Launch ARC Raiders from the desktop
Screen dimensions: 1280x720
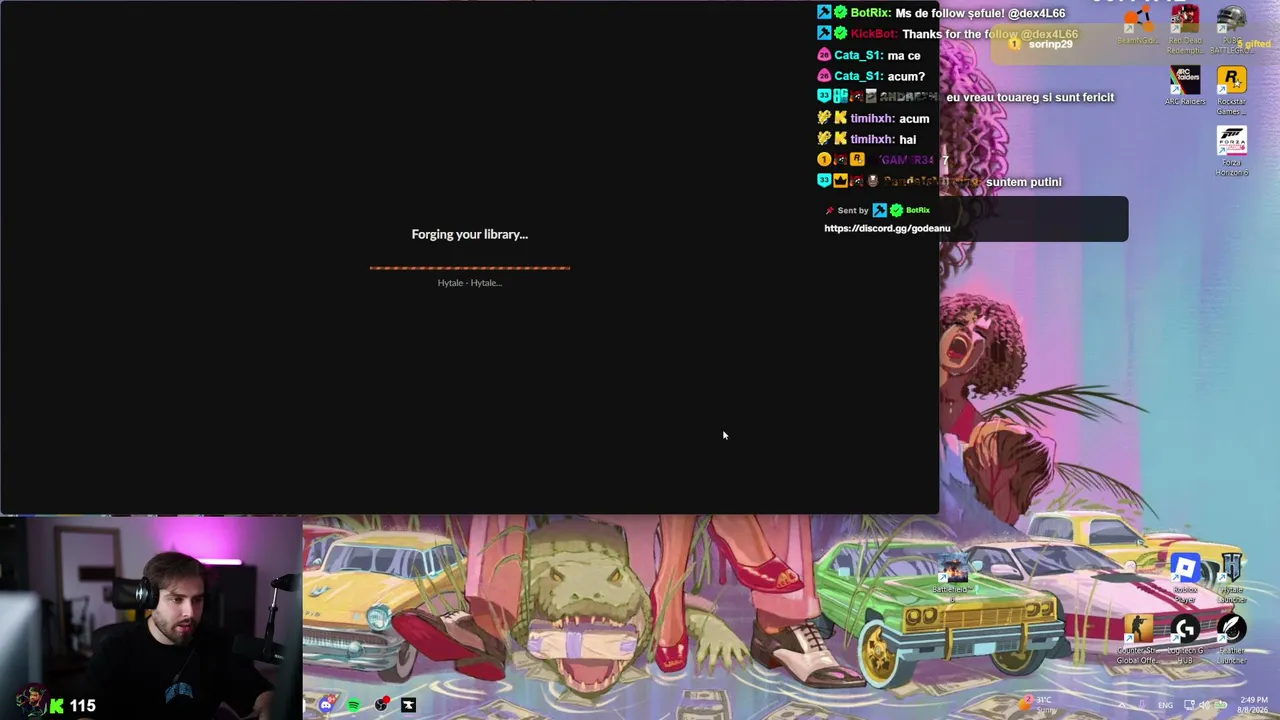pyautogui.click(x=1185, y=86)
